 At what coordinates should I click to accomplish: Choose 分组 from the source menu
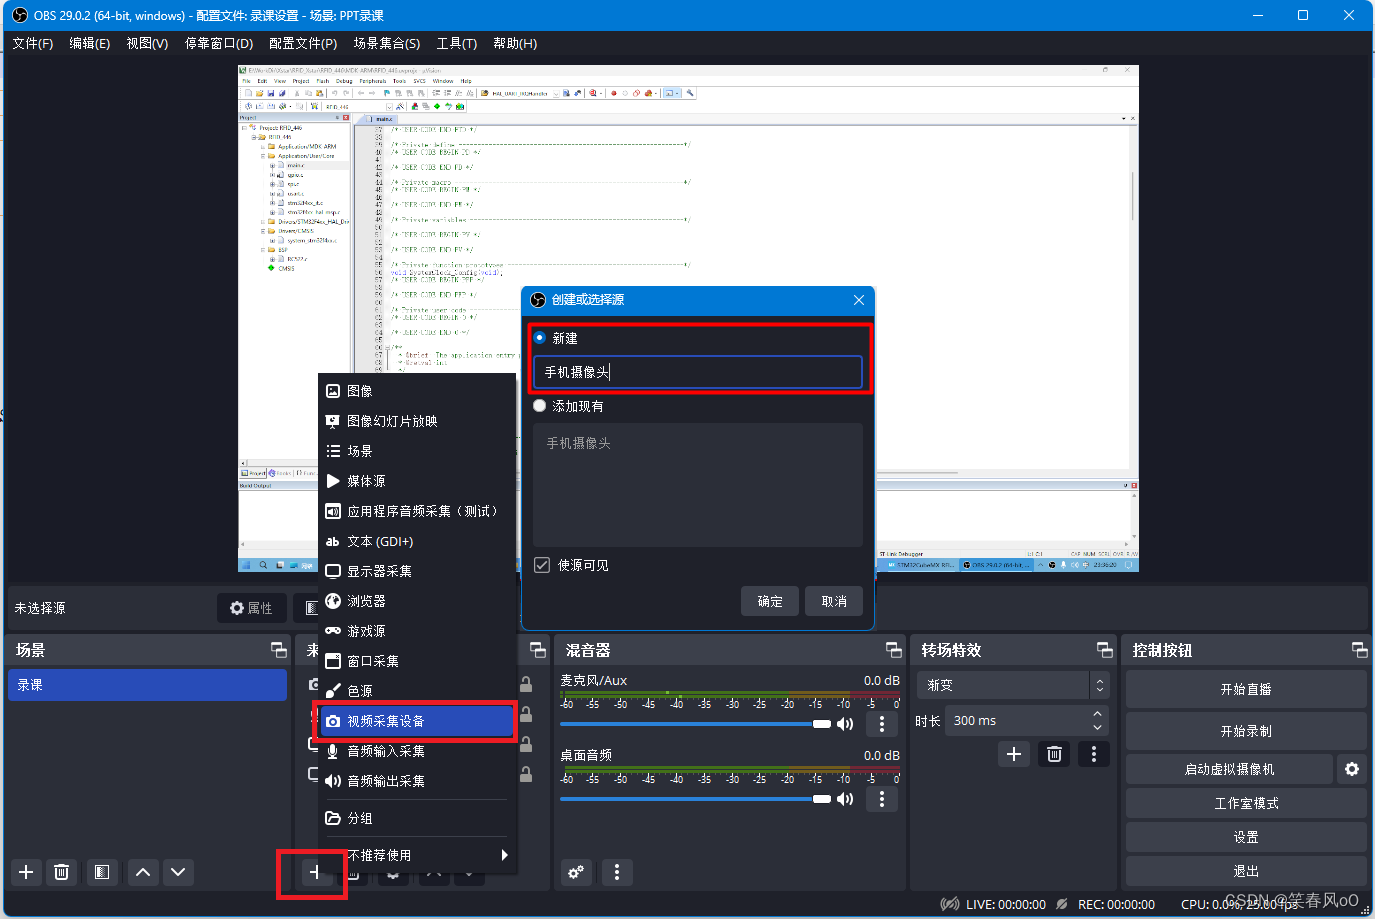[418, 818]
